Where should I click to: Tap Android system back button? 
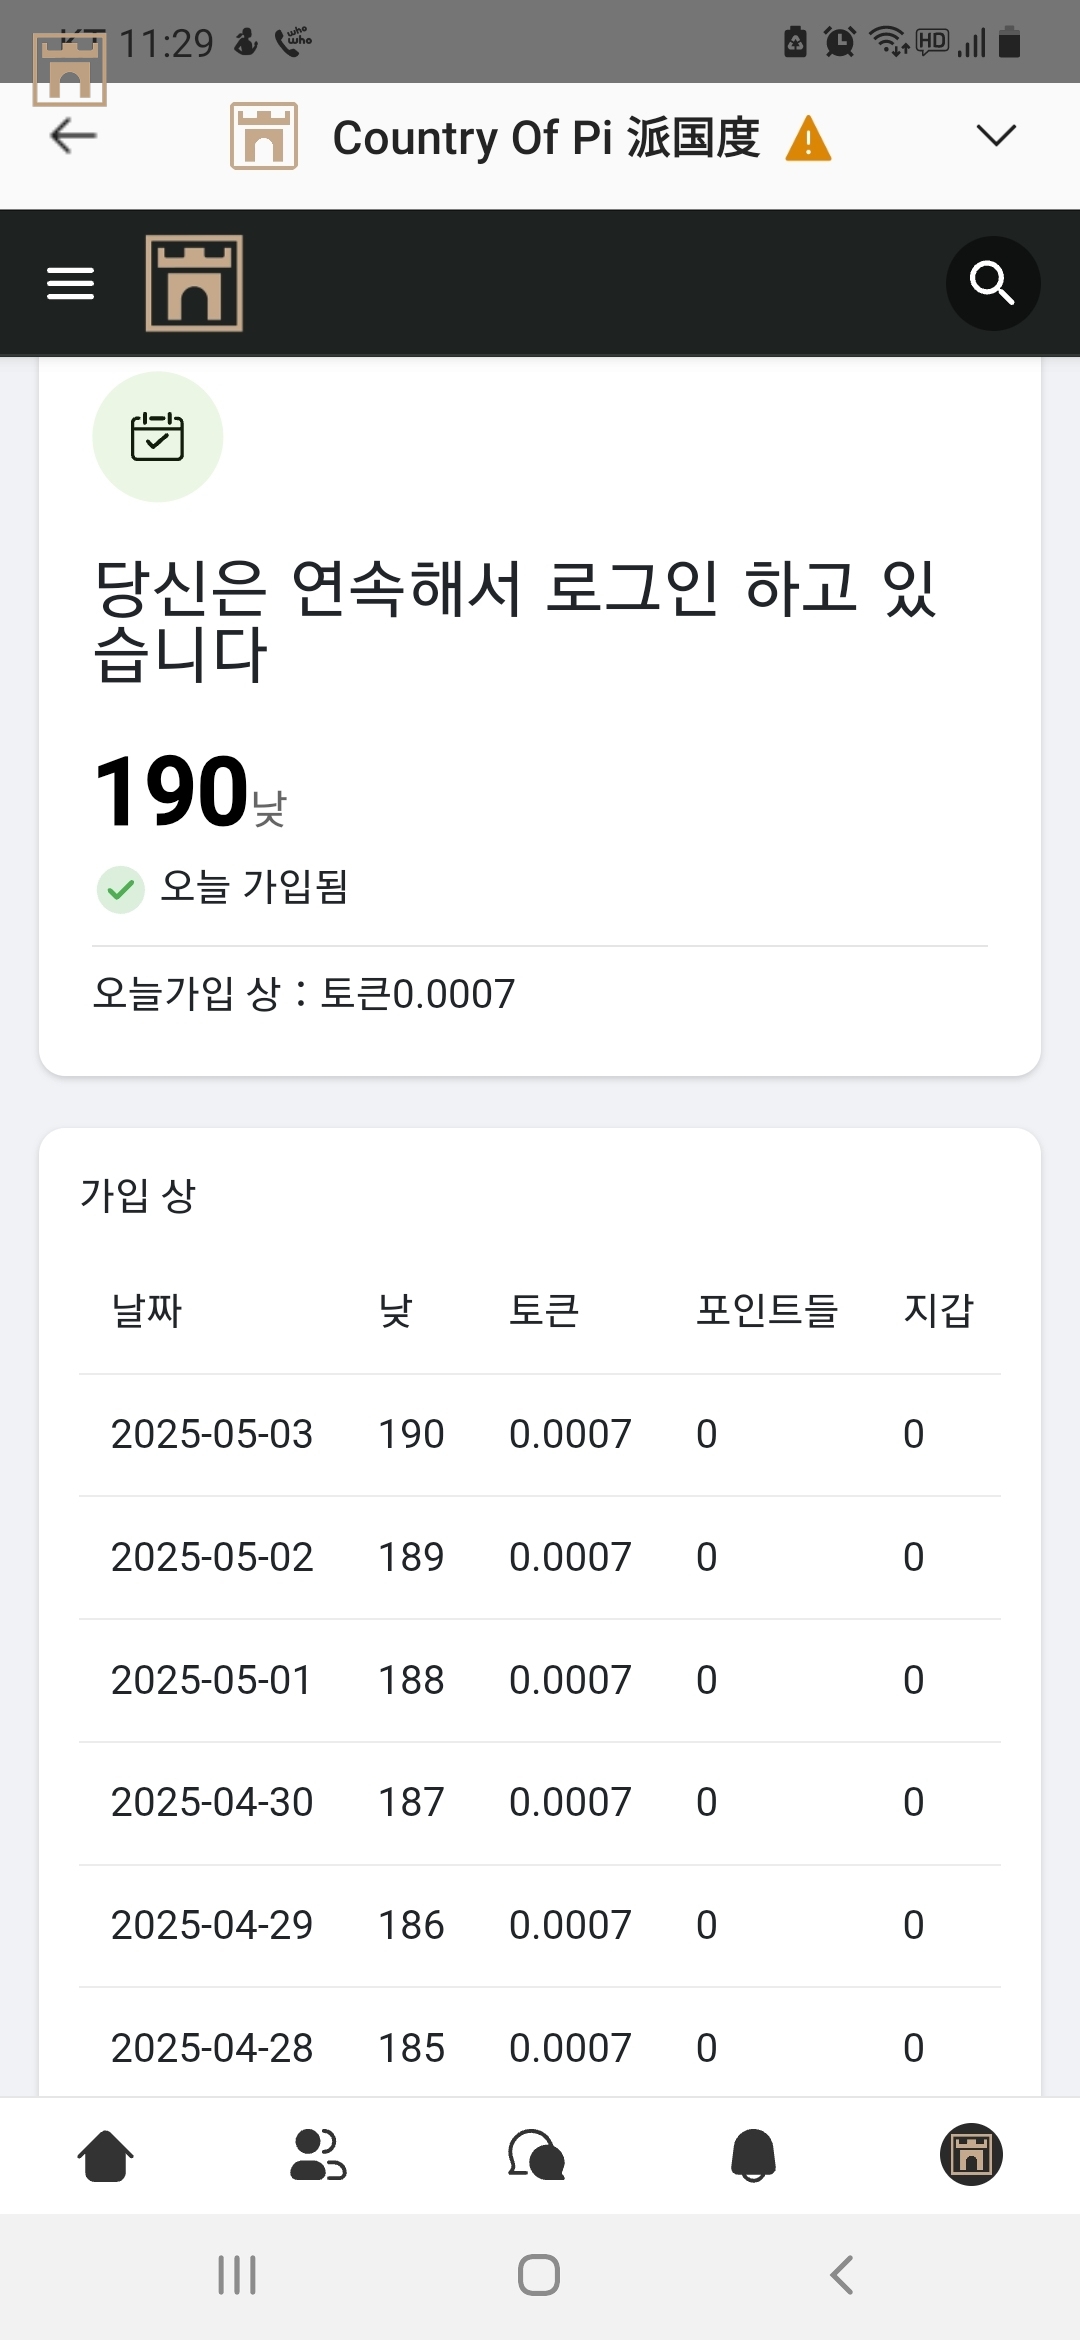tap(842, 2275)
